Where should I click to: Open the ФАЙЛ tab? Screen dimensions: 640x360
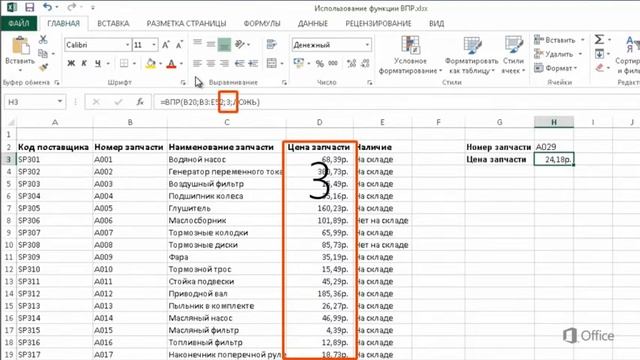click(19, 23)
